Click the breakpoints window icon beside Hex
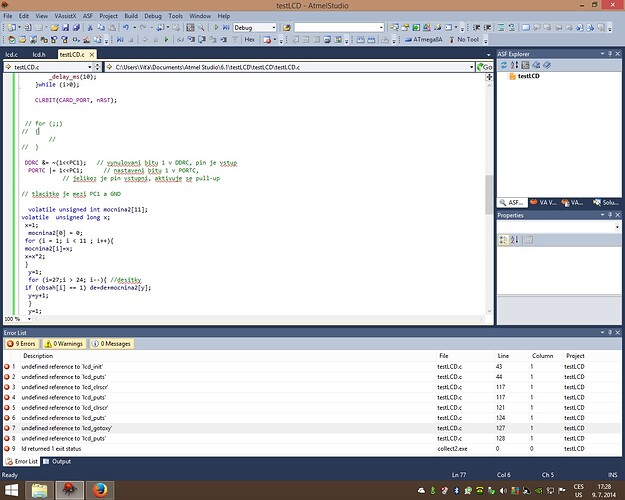 point(267,39)
